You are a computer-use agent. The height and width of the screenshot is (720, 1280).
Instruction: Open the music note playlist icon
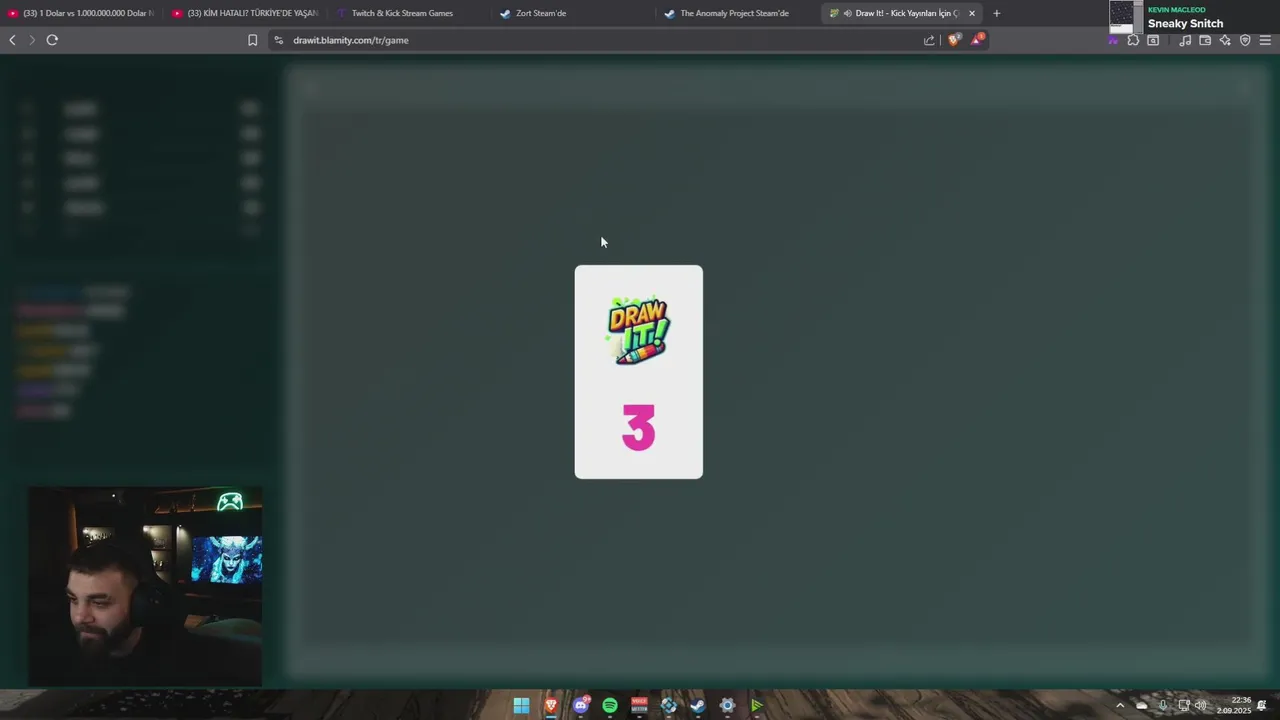pyautogui.click(x=1185, y=40)
